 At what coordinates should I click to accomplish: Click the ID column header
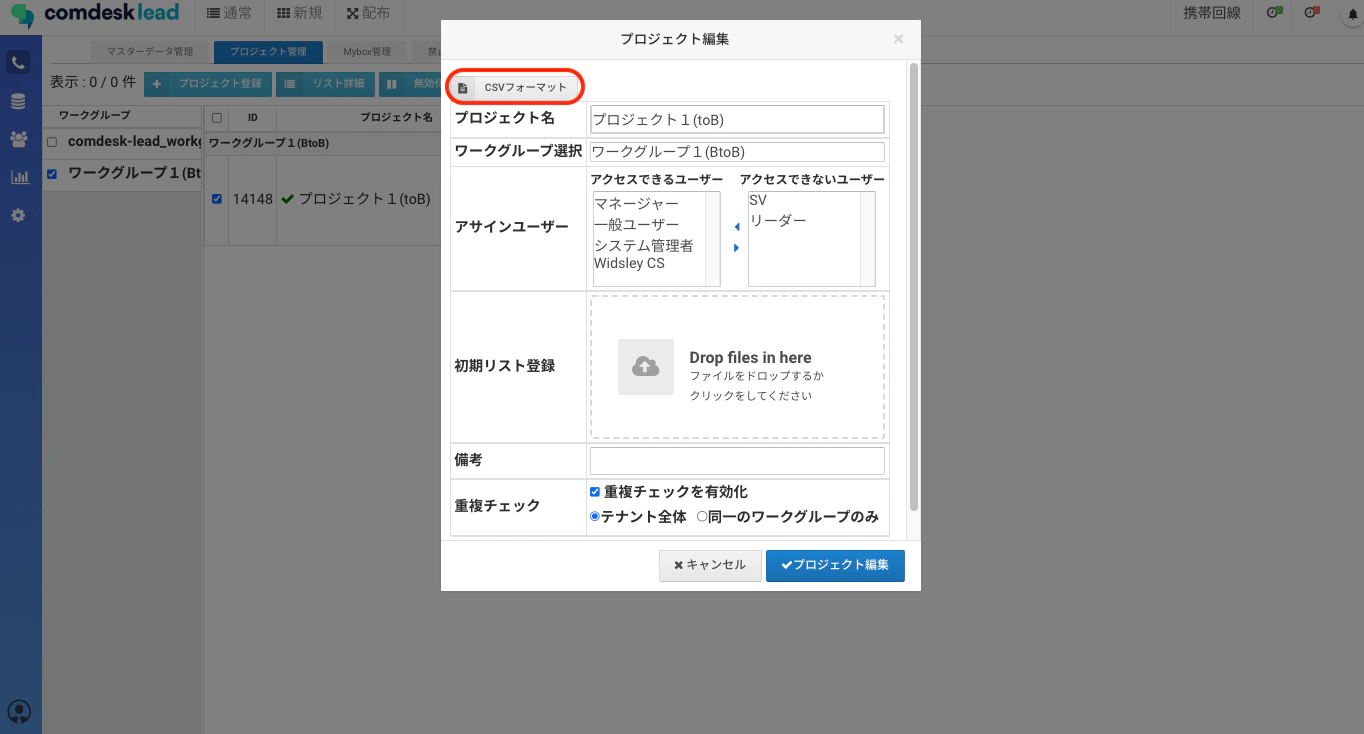[x=253, y=118]
